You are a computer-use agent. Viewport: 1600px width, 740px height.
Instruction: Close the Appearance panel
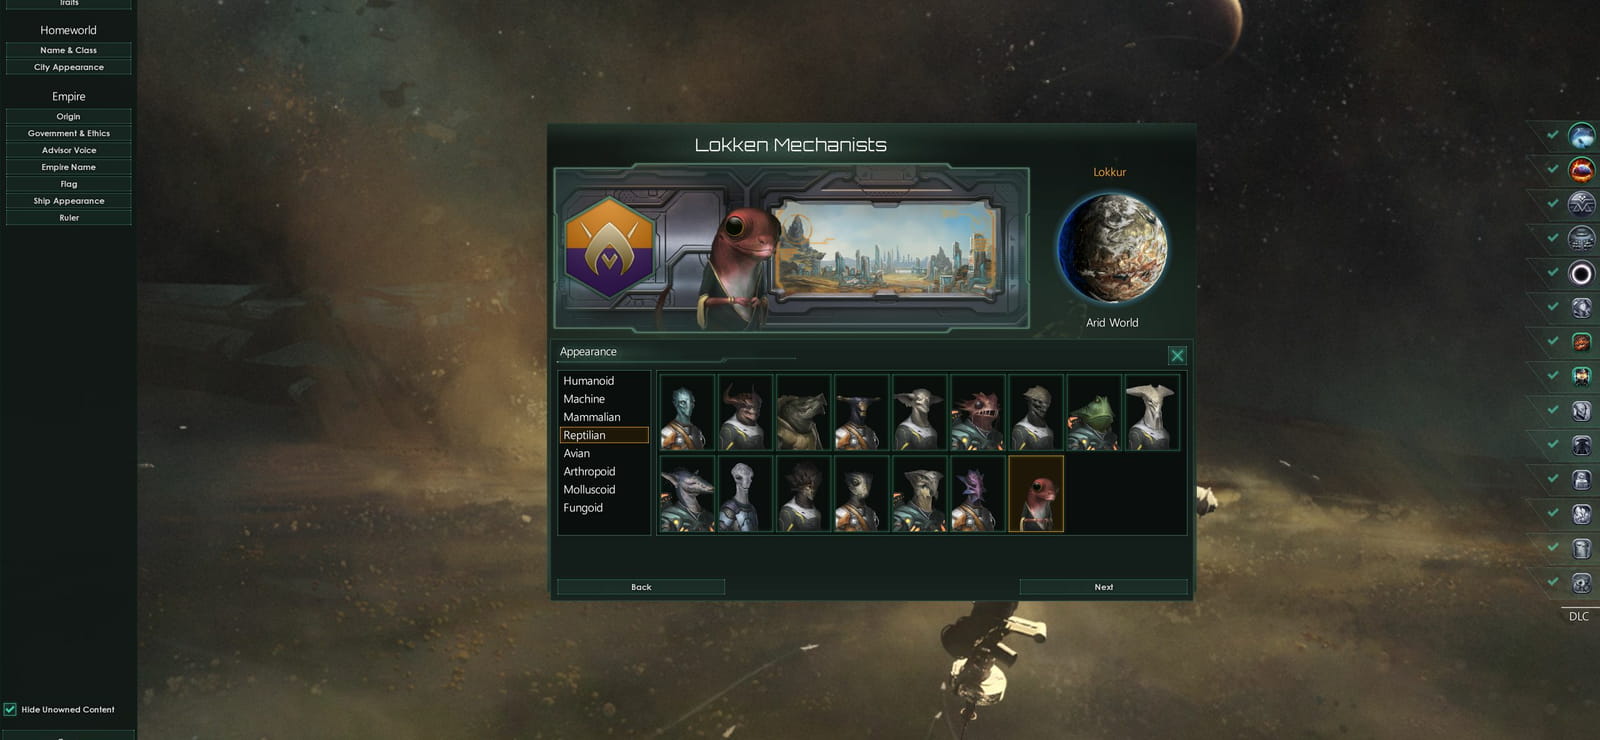click(1177, 355)
